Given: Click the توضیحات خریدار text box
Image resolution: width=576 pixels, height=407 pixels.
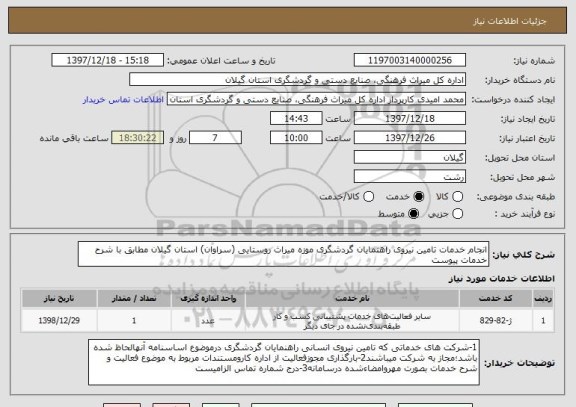Looking at the screenshot, I should point(284,362).
